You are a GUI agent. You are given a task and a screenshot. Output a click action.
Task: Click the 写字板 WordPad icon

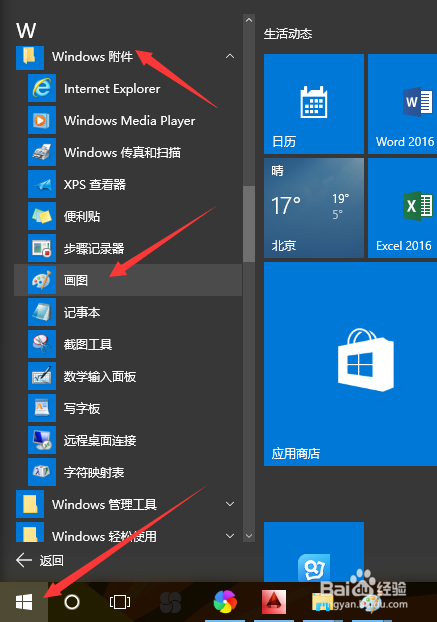42,408
